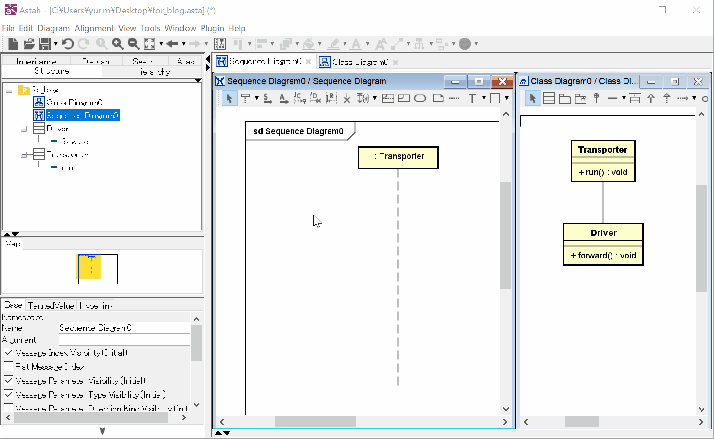Click the Transporter lifeline box in sequence diagram
The width and height of the screenshot is (714, 439).
(x=397, y=156)
